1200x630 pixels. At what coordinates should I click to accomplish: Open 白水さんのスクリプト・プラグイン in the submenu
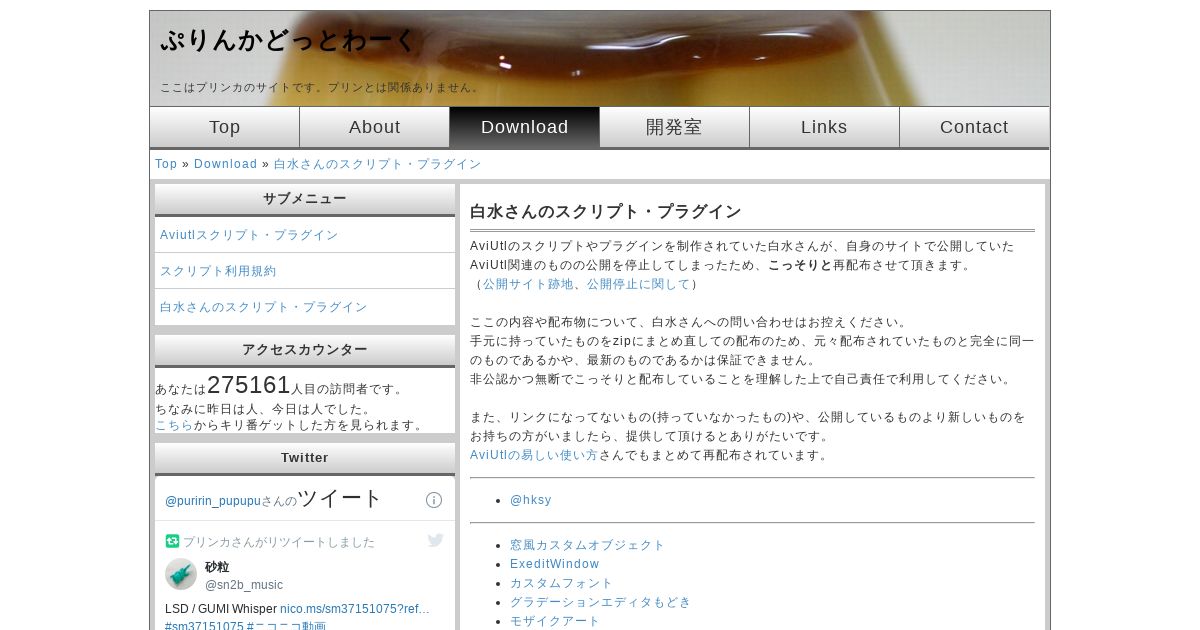(x=264, y=307)
